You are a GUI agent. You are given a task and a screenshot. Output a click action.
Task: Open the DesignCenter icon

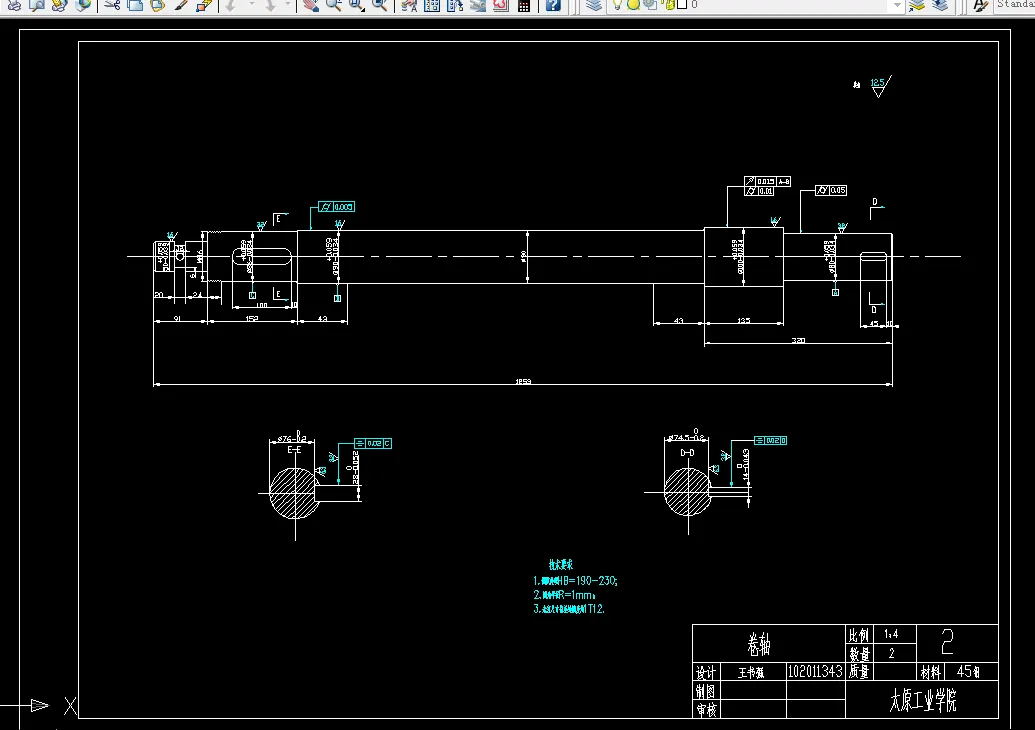pos(432,5)
